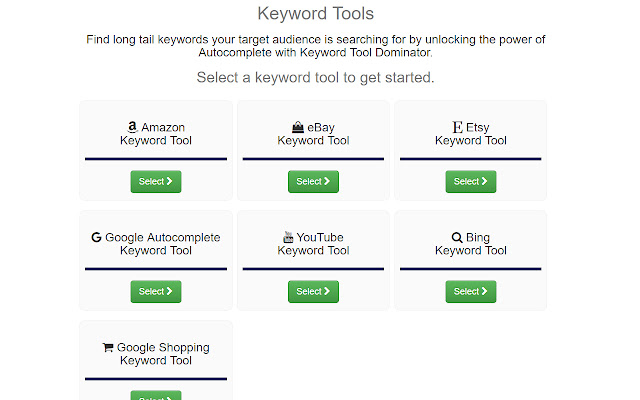Click the Keyword Tools page heading
640x400 pixels.
coord(316,14)
